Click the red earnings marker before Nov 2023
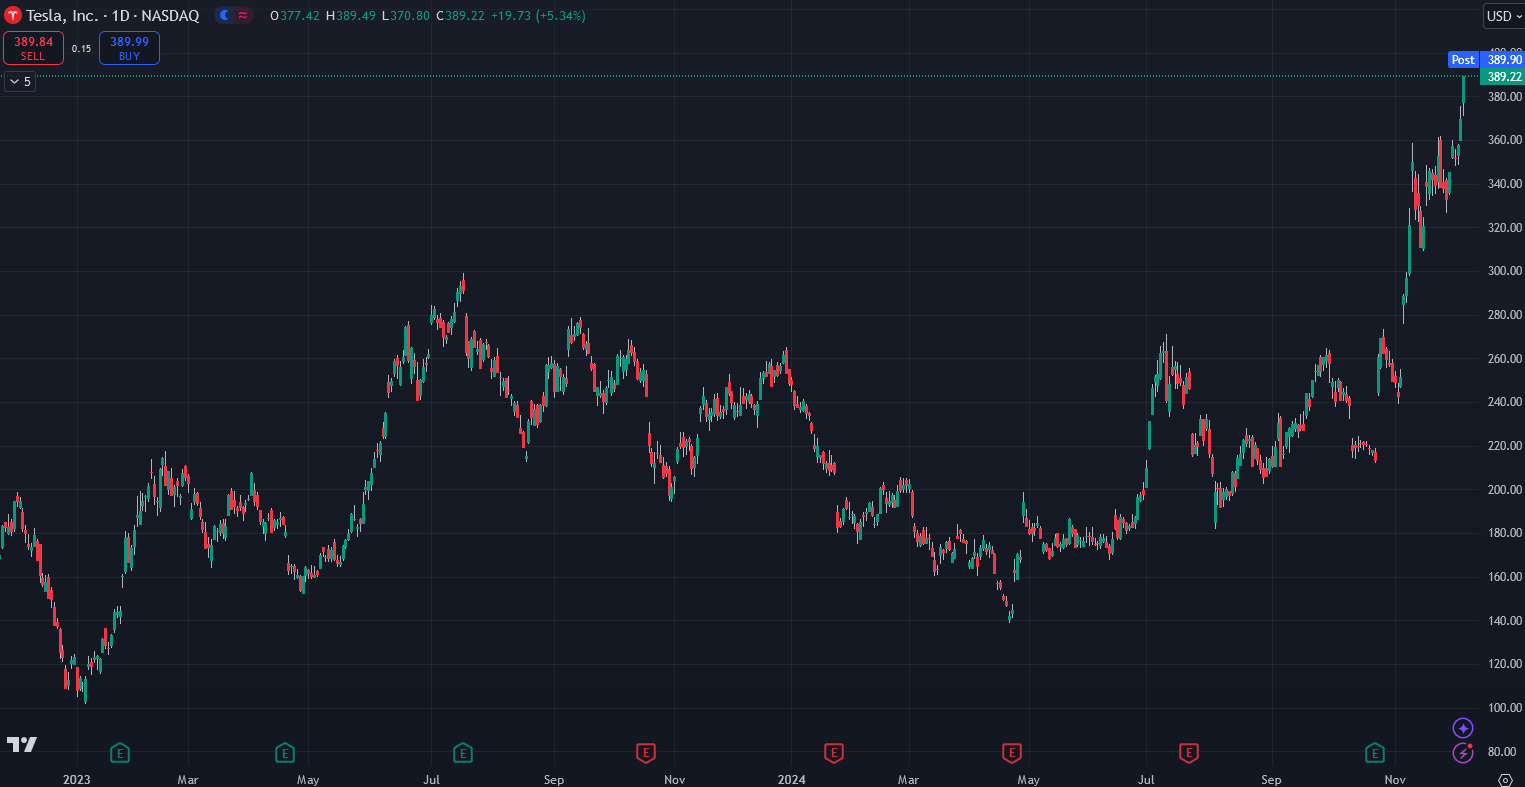The image size is (1525, 787). click(x=646, y=752)
